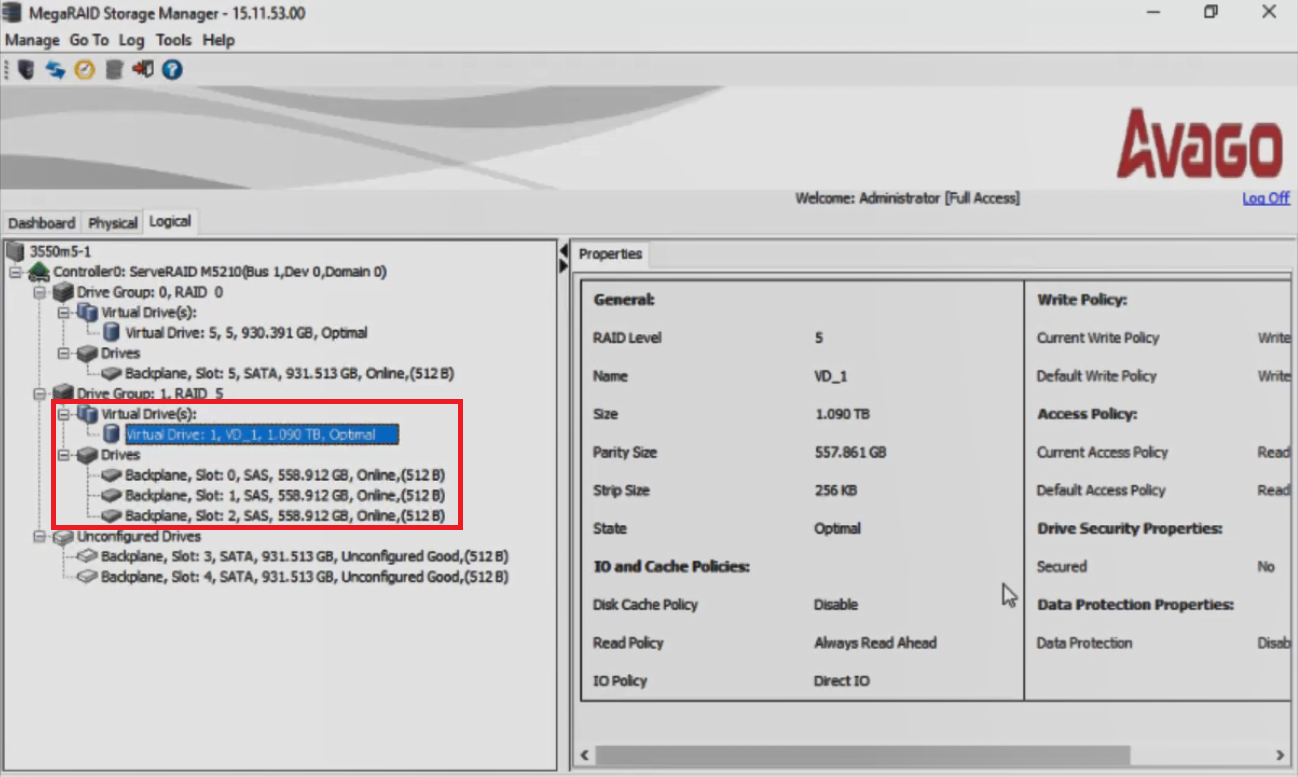Viewport: 1298px width, 777px height.
Task: Click the blue arrows refresh icon
Action: tap(55, 70)
